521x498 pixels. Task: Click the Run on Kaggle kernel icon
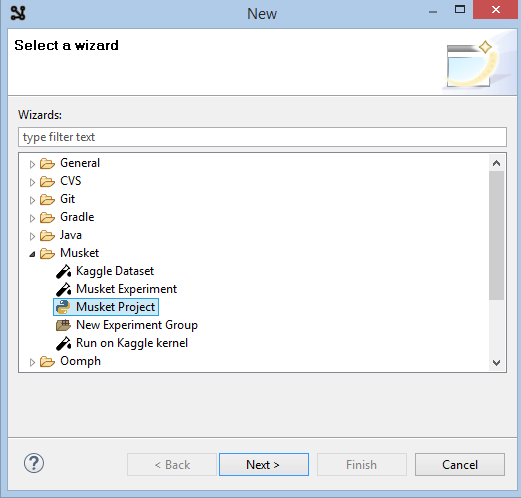pyautogui.click(x=63, y=343)
